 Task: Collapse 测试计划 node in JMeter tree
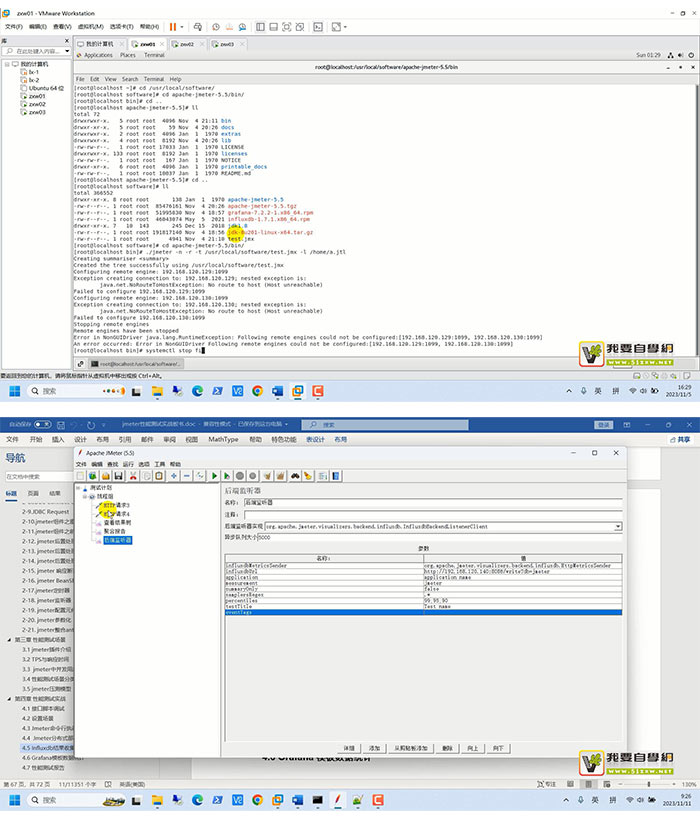coord(78,488)
